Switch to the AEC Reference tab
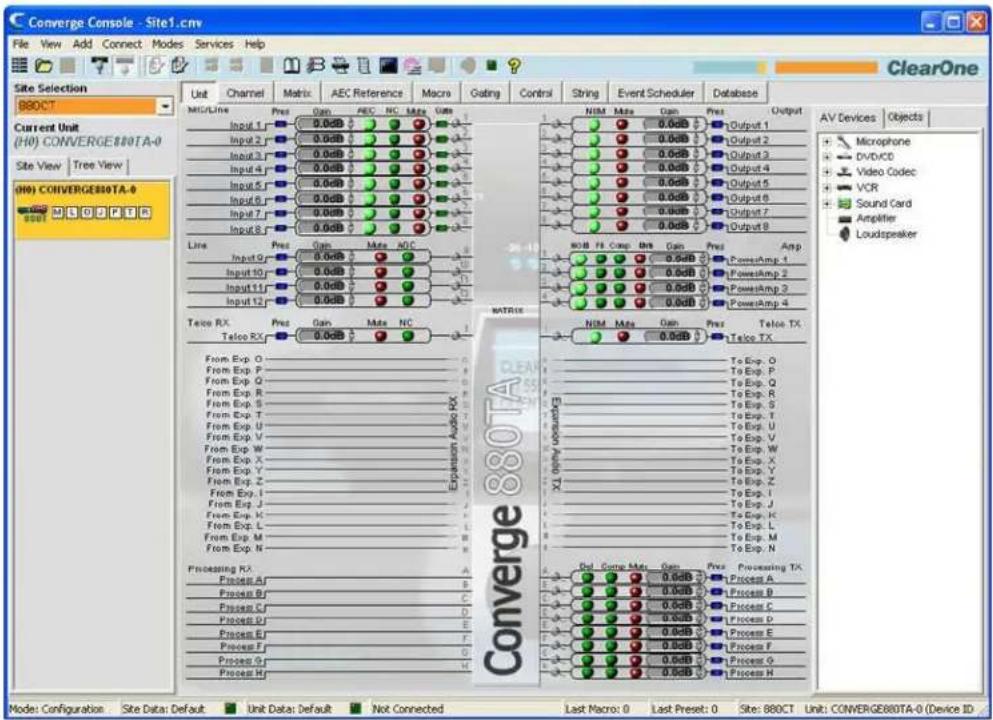 (x=367, y=93)
